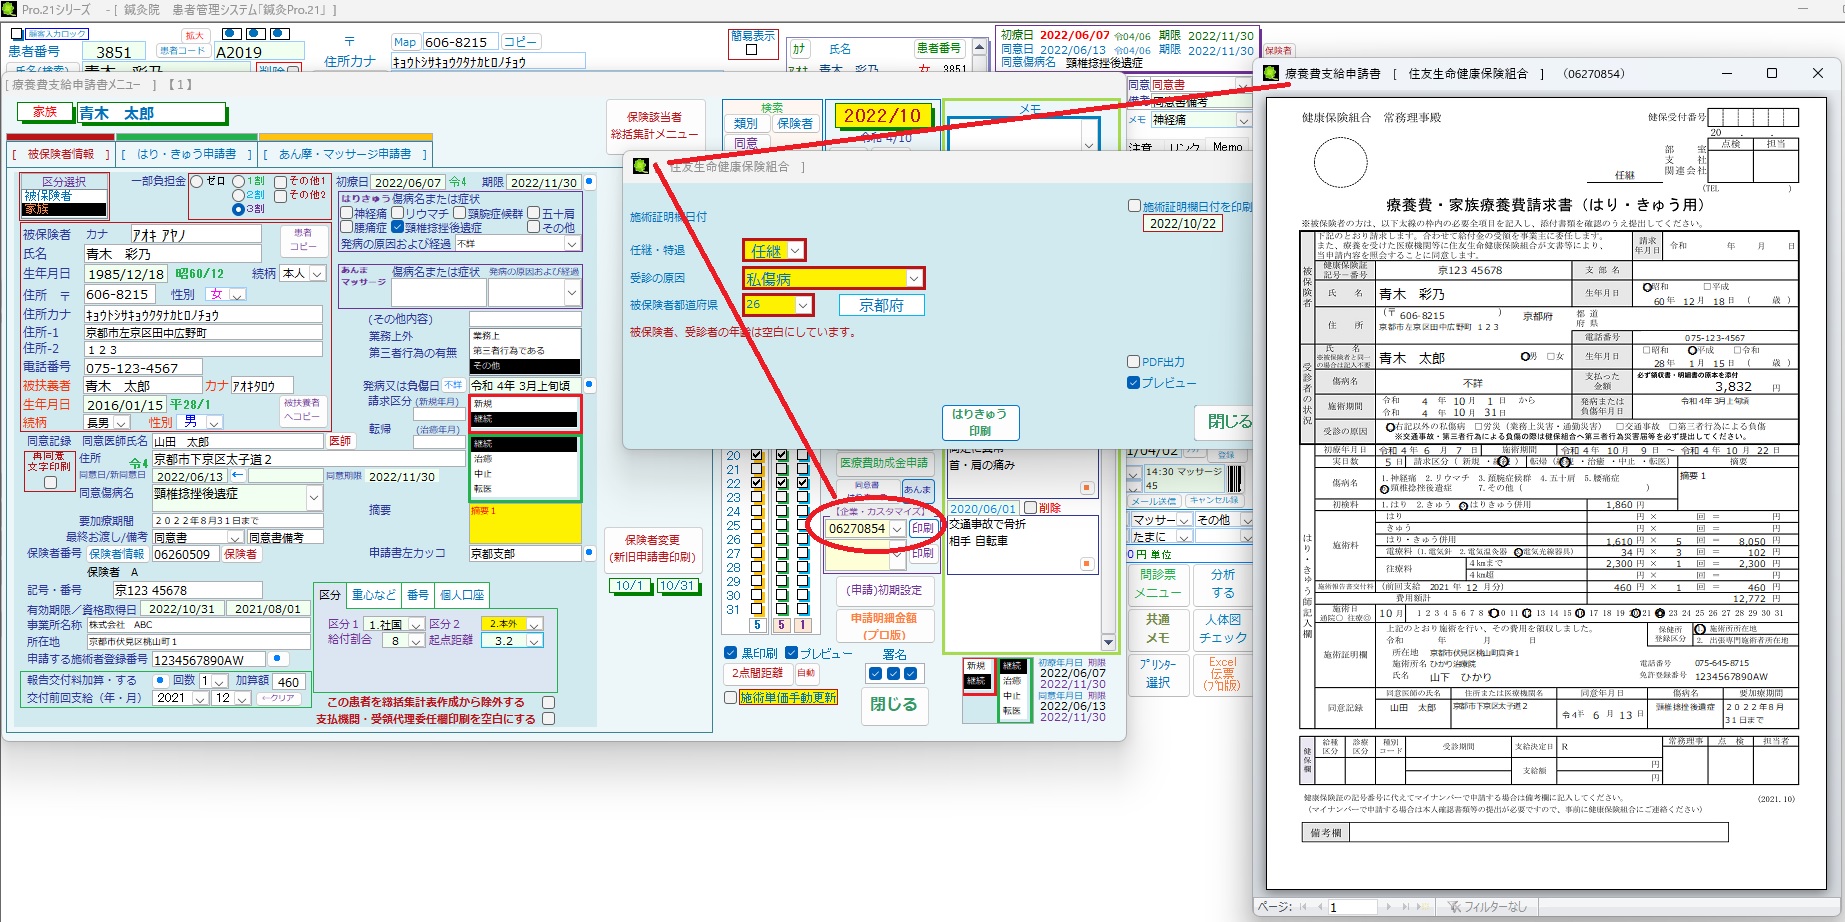1845x922 pixels.
Task: Open あん摩・マッサージ申請書 tab
Action: click(x=345, y=154)
